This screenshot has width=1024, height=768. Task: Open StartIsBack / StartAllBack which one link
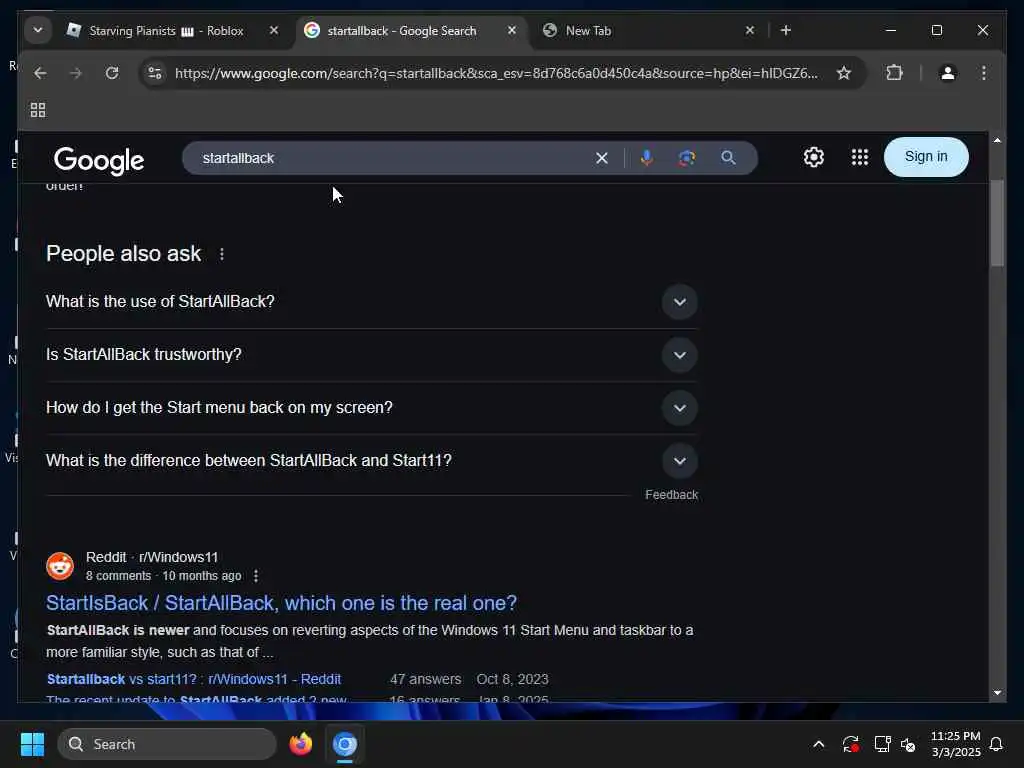coord(281,603)
